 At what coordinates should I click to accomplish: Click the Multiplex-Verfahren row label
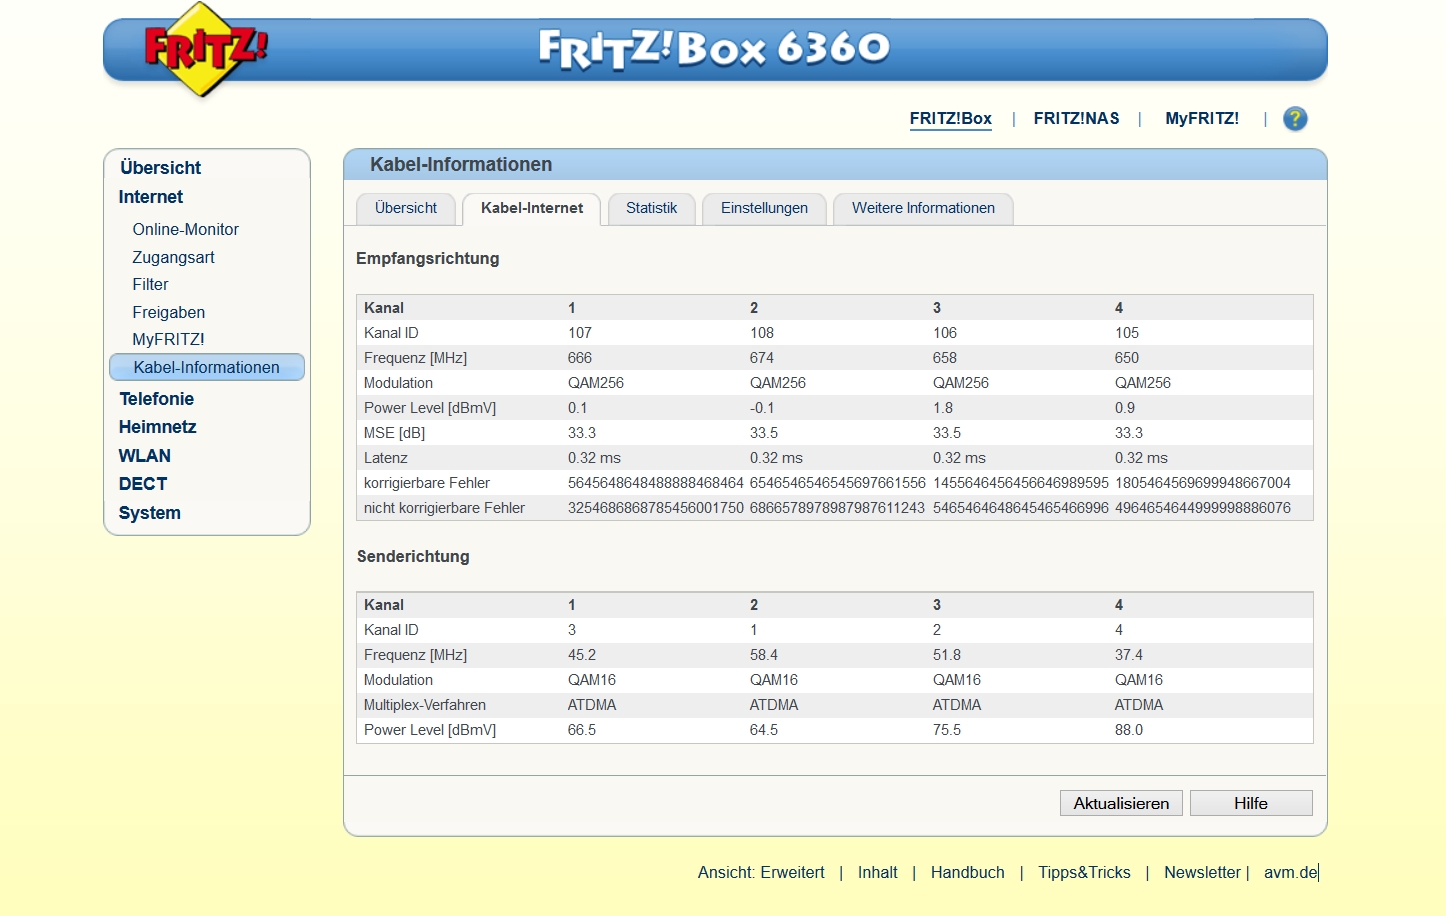click(425, 705)
